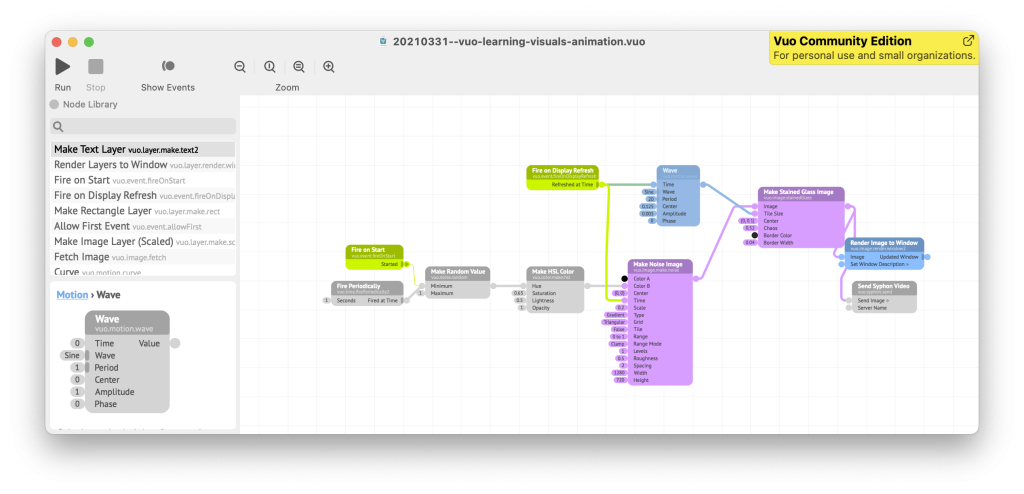Select the Render Image to Window node

point(885,243)
